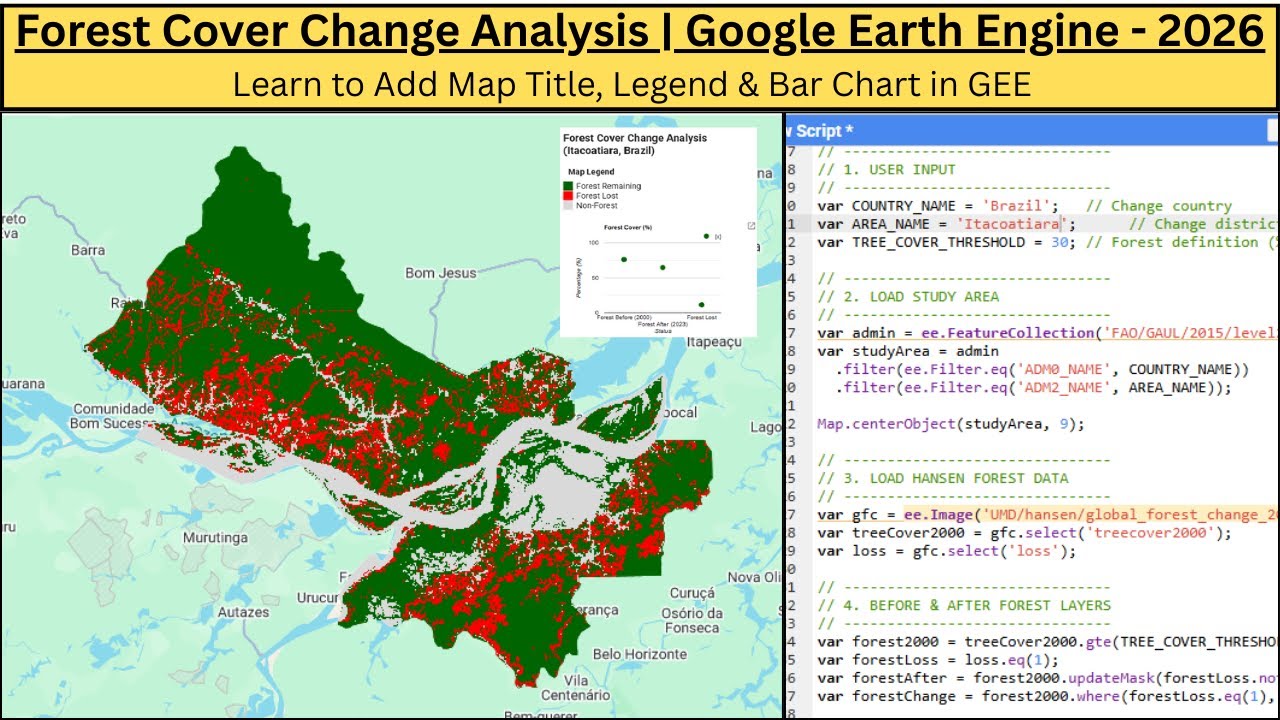This screenshot has height=720, width=1280.
Task: Click the '2. LOAD STUDY AREA' comment
Action: tap(907, 296)
